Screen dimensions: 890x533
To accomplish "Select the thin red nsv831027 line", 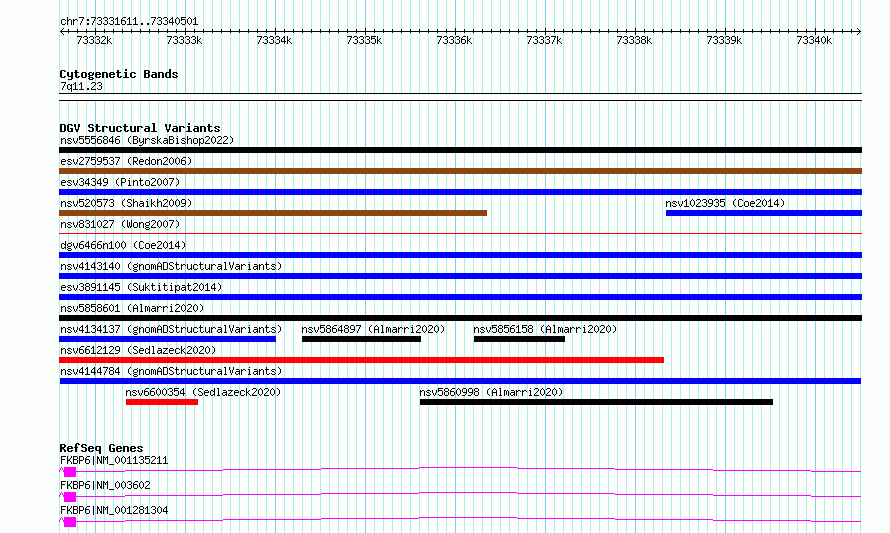I will pos(460,233).
